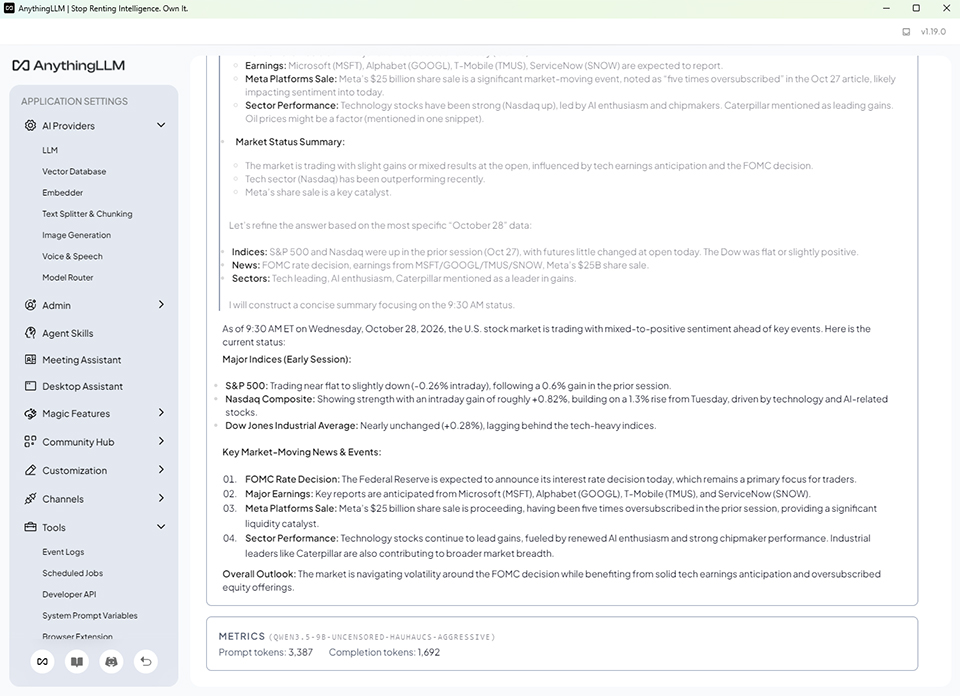Go to Scheduled Jobs

[72, 573]
